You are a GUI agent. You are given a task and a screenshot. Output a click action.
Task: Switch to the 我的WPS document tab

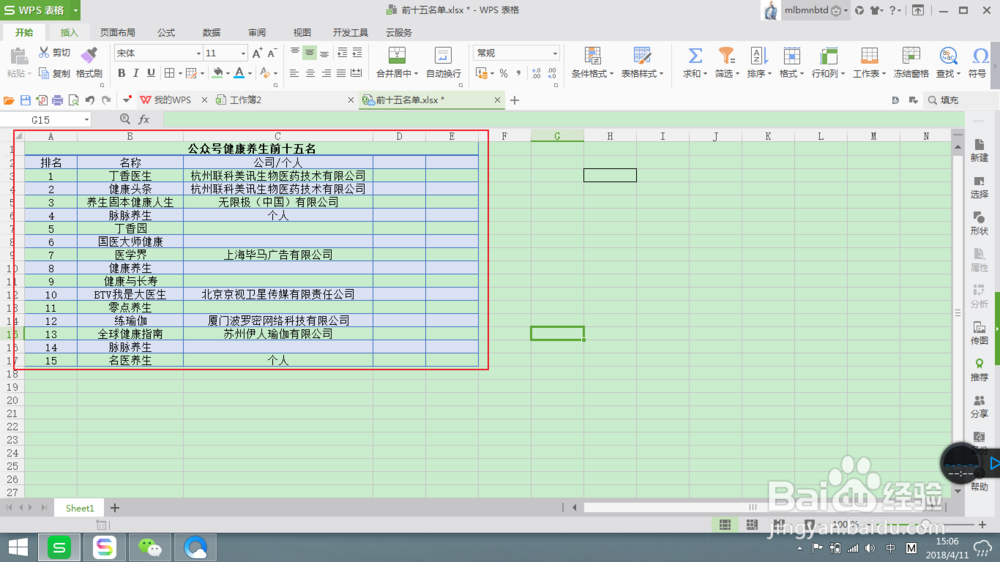tap(172, 100)
